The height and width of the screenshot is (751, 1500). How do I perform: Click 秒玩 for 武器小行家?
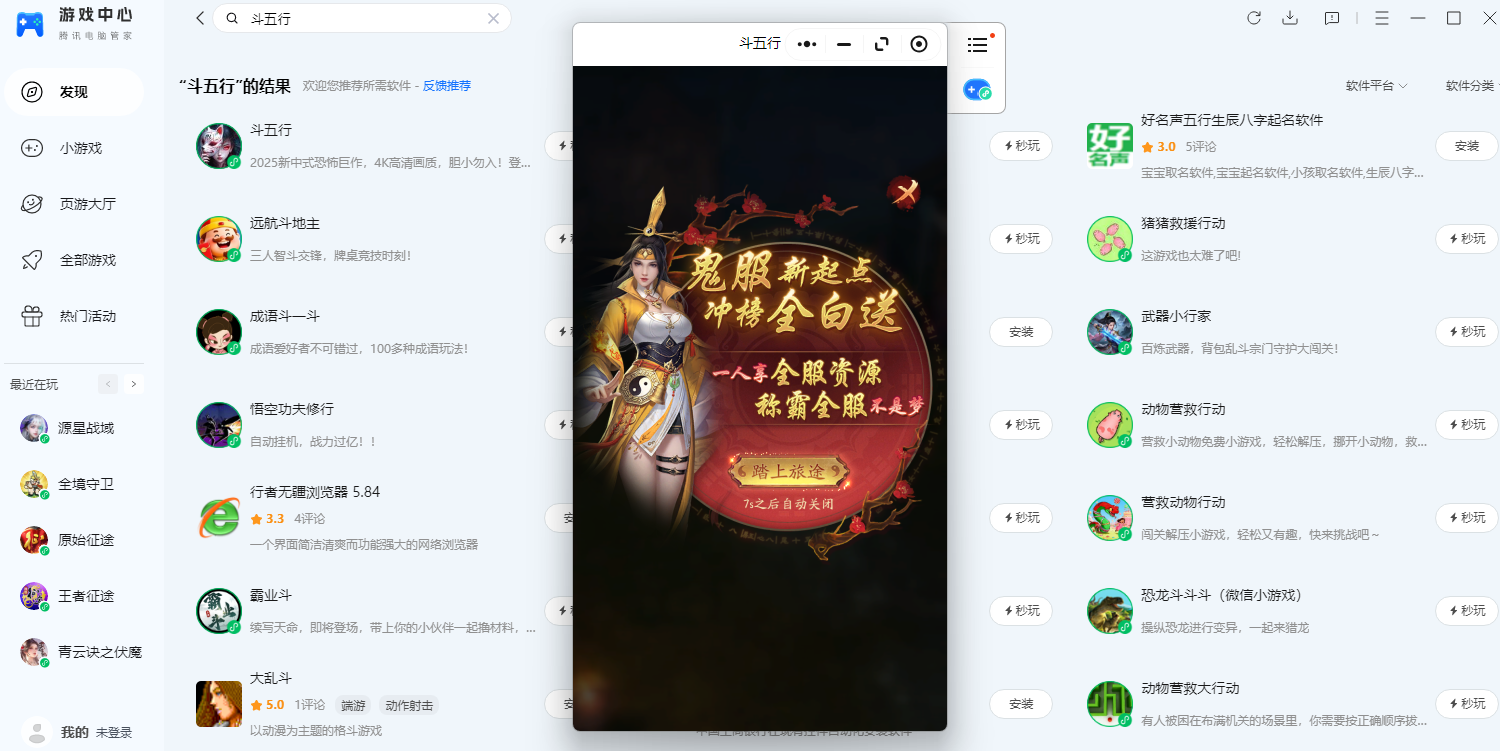pyautogui.click(x=1467, y=332)
